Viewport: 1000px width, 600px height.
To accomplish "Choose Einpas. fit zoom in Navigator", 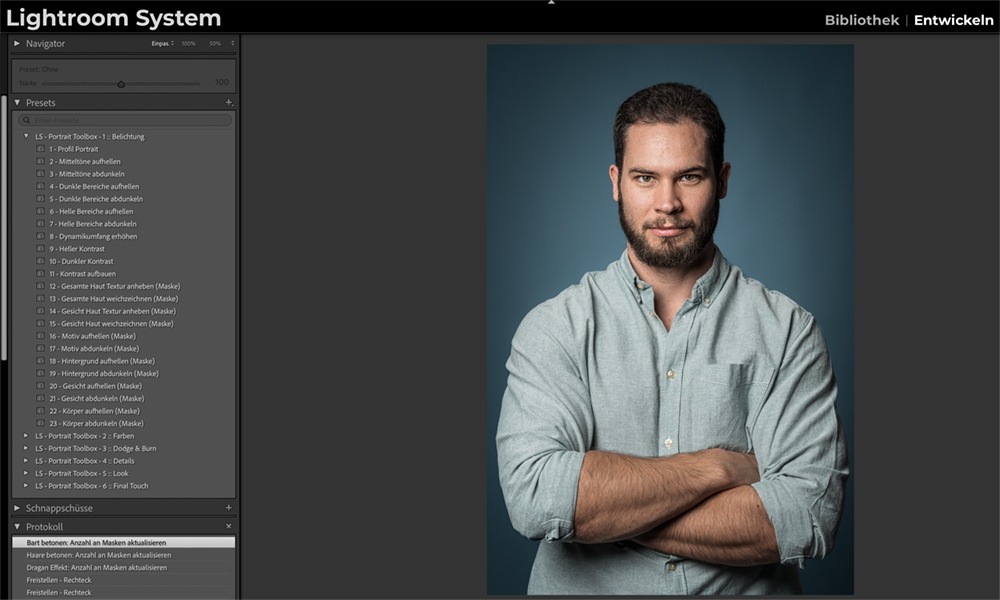I will coord(161,44).
